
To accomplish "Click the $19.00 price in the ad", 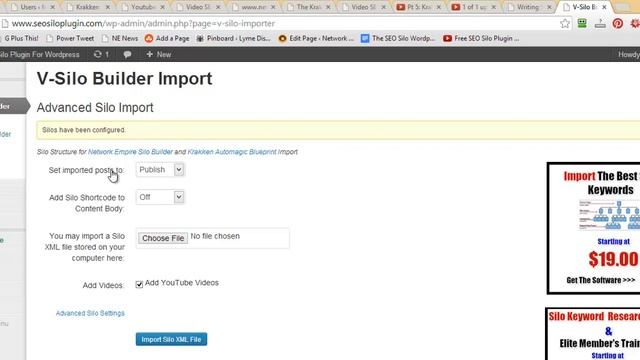I will 613,259.
